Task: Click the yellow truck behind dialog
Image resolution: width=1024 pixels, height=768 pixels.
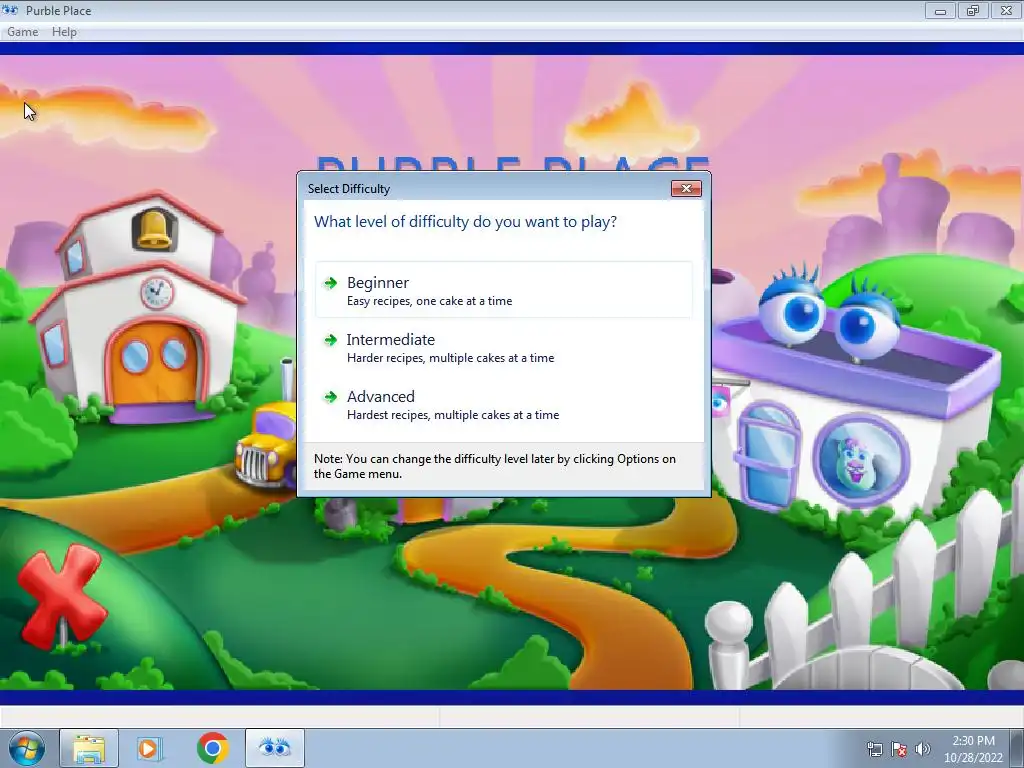Action: [268, 445]
